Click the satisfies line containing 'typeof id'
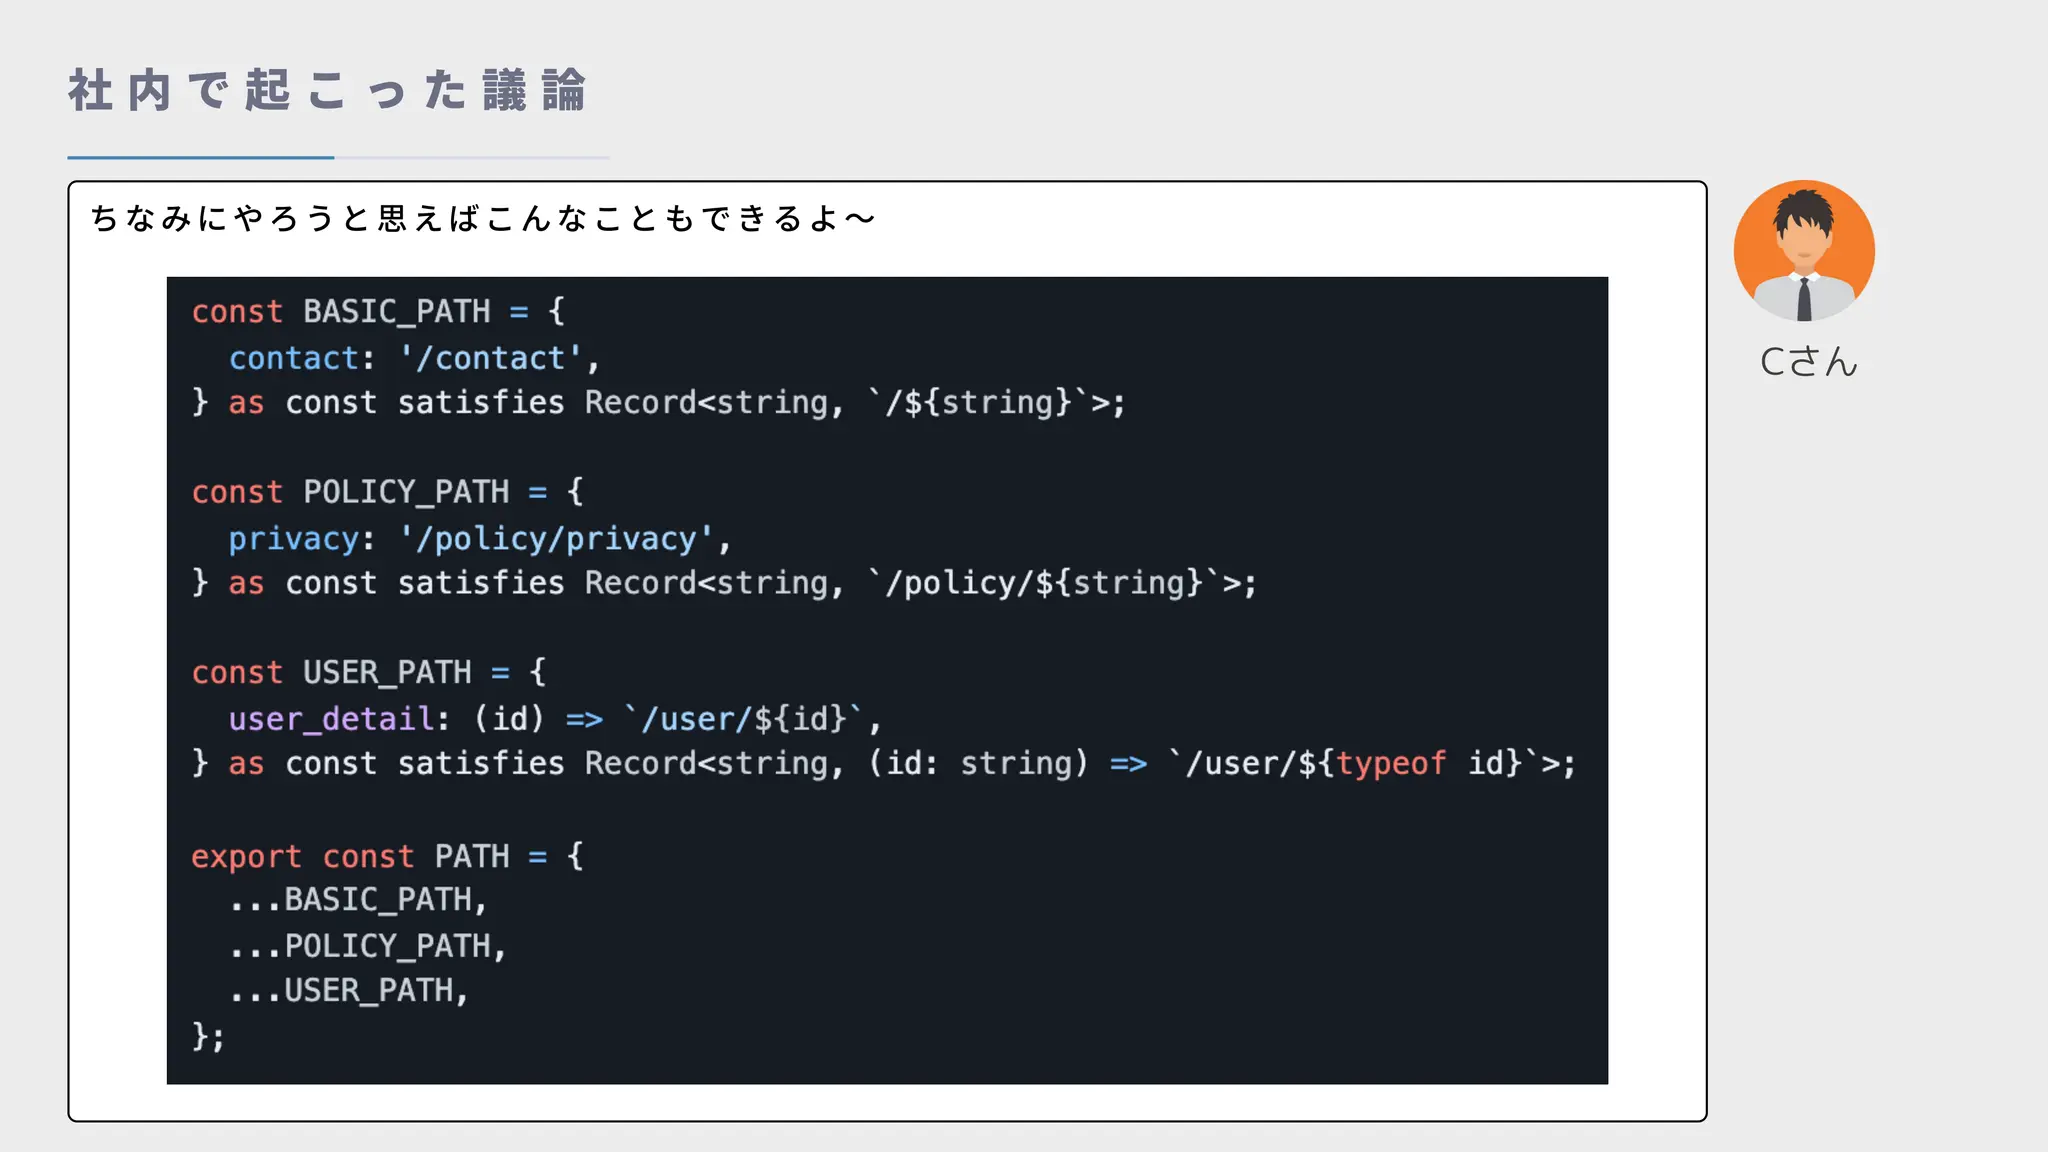The image size is (2048, 1152). (884, 764)
